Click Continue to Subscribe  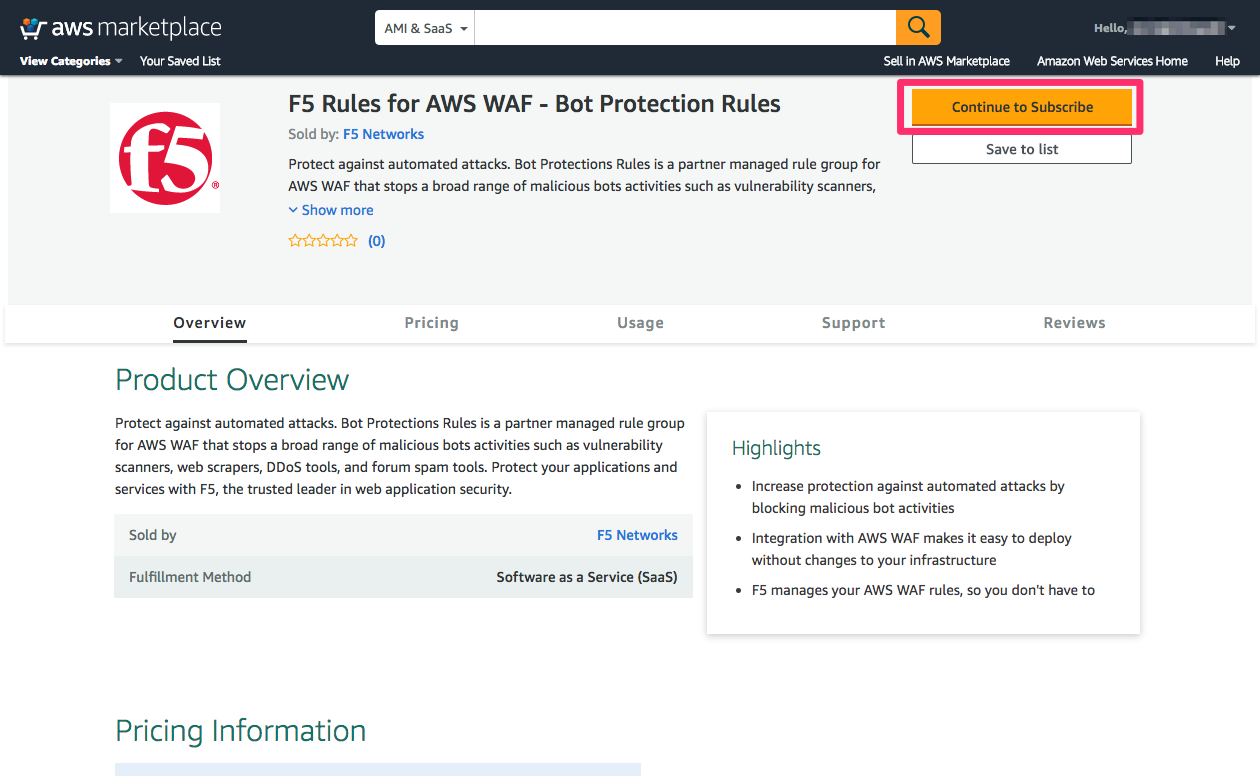[1021, 107]
